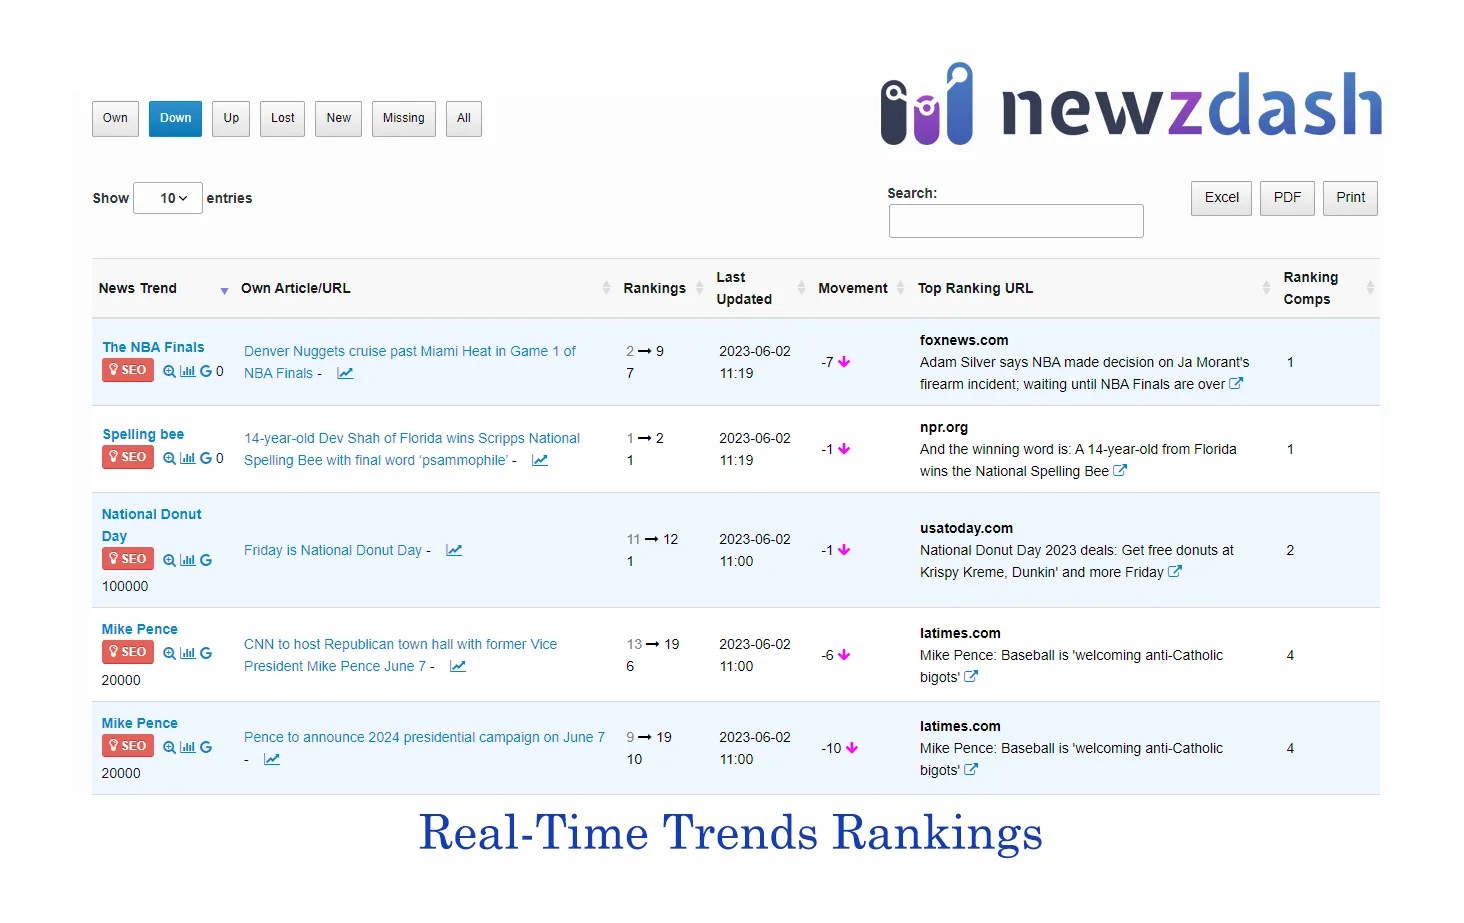Open trend chart icon for Pence 2024 campaign article
Viewport: 1464px width, 923px height.
pyautogui.click(x=272, y=759)
